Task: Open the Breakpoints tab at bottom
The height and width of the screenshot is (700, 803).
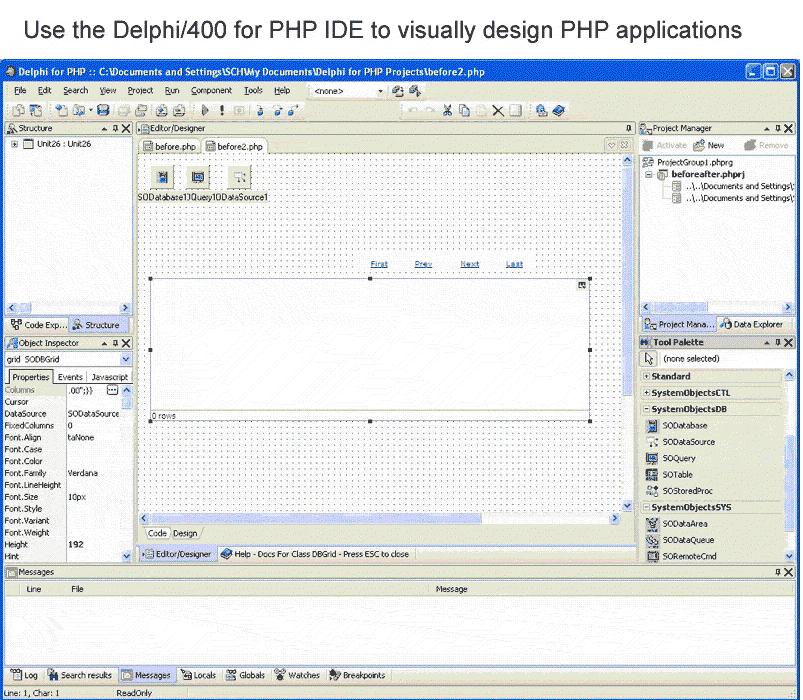Action: 357,675
